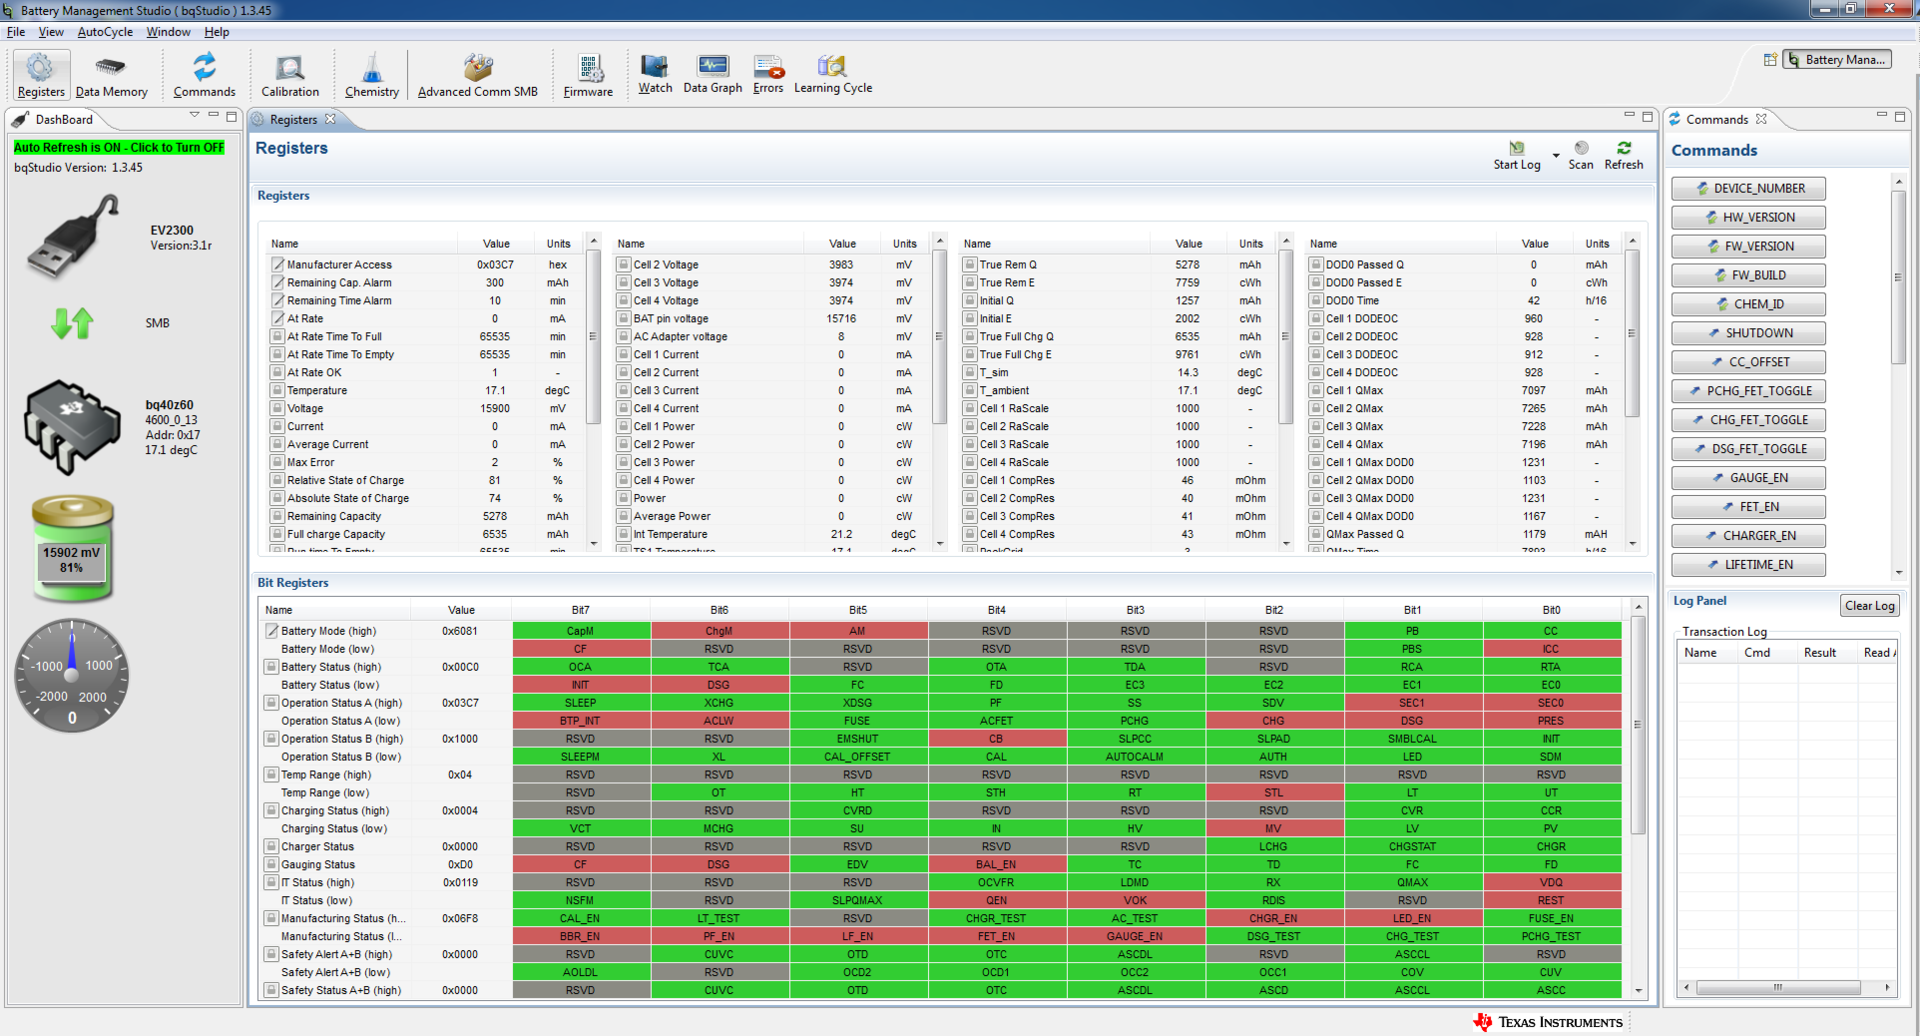Click the open perspective icon
Screen dimensions: 1920x1036
pyautogui.click(x=1770, y=60)
